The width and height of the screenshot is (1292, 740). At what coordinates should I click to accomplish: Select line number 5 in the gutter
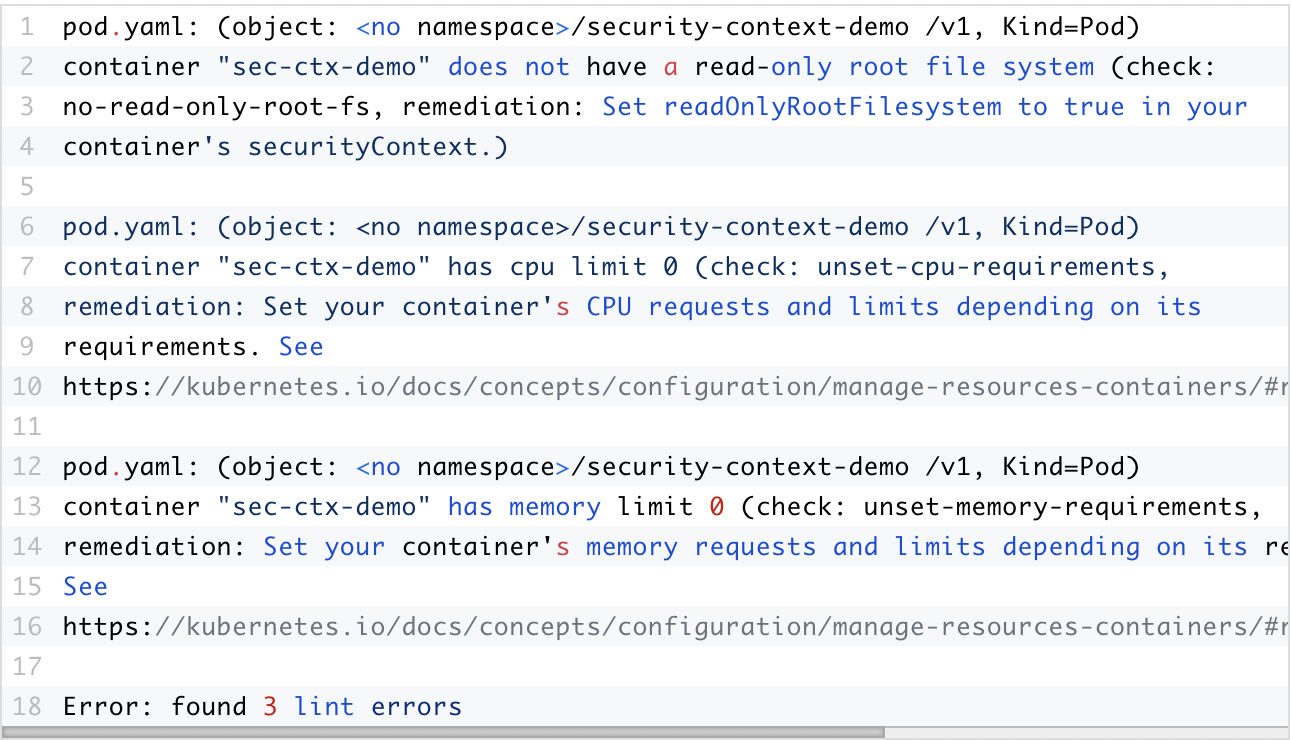point(26,187)
